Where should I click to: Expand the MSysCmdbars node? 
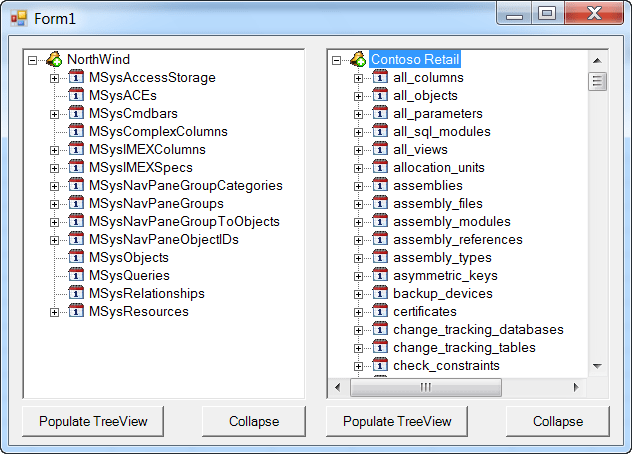54,115
